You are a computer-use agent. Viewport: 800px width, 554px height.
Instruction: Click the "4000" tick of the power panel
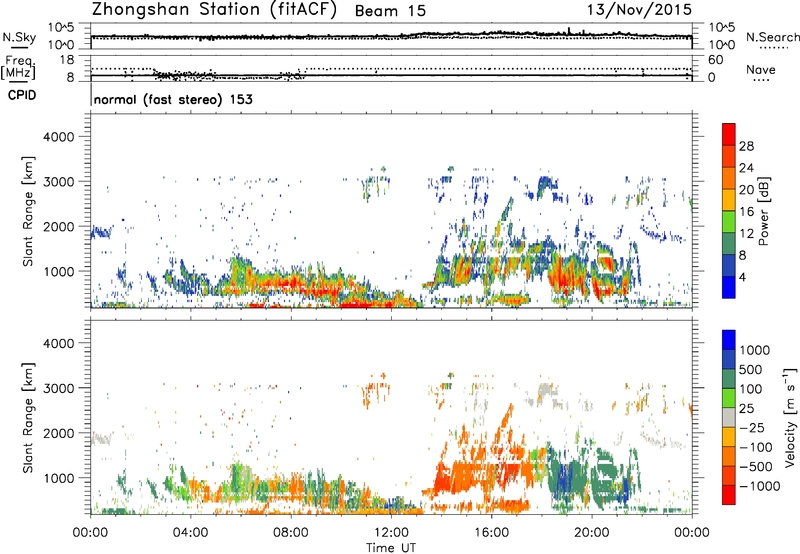tap(59, 137)
